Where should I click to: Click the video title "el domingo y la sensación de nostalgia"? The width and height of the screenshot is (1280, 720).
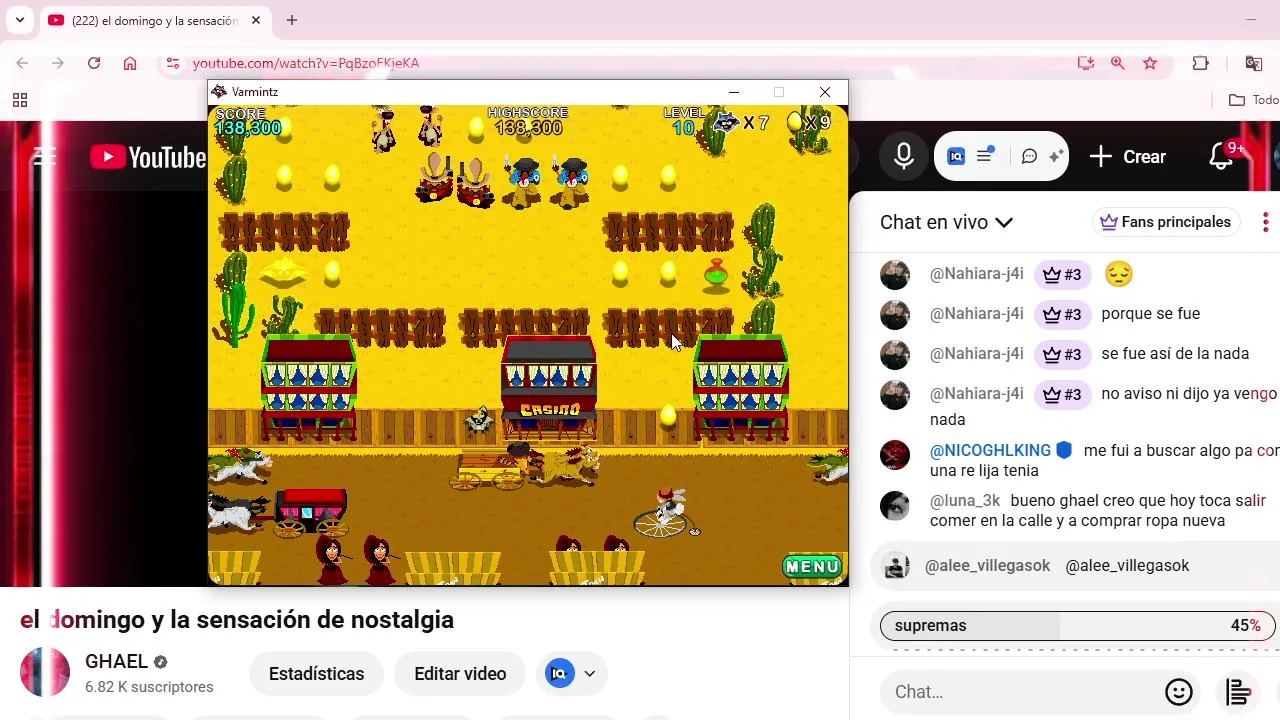(237, 620)
